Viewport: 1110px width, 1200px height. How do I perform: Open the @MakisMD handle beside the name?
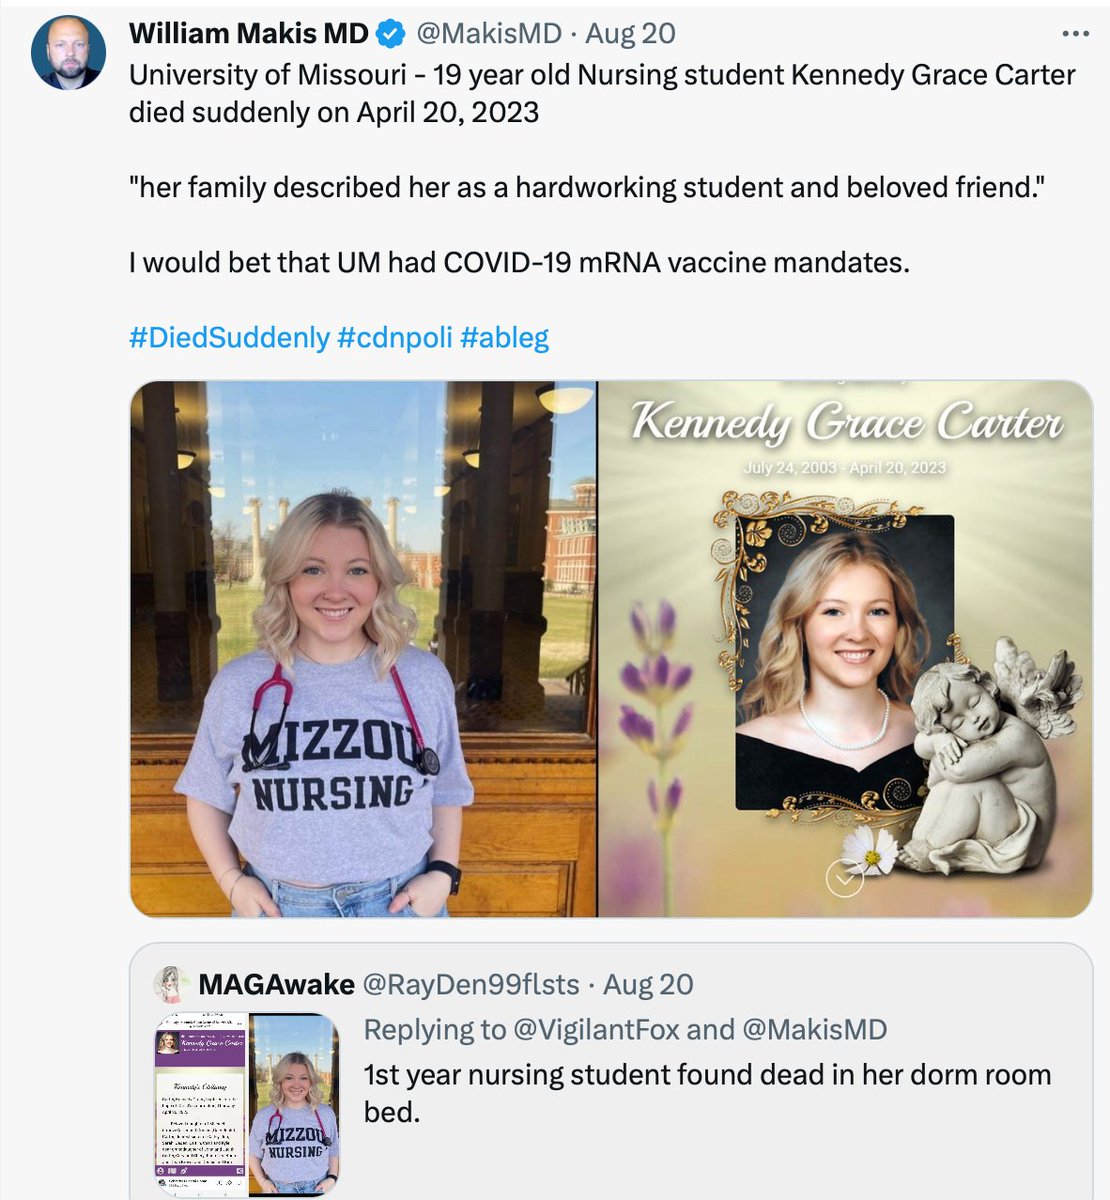click(487, 34)
